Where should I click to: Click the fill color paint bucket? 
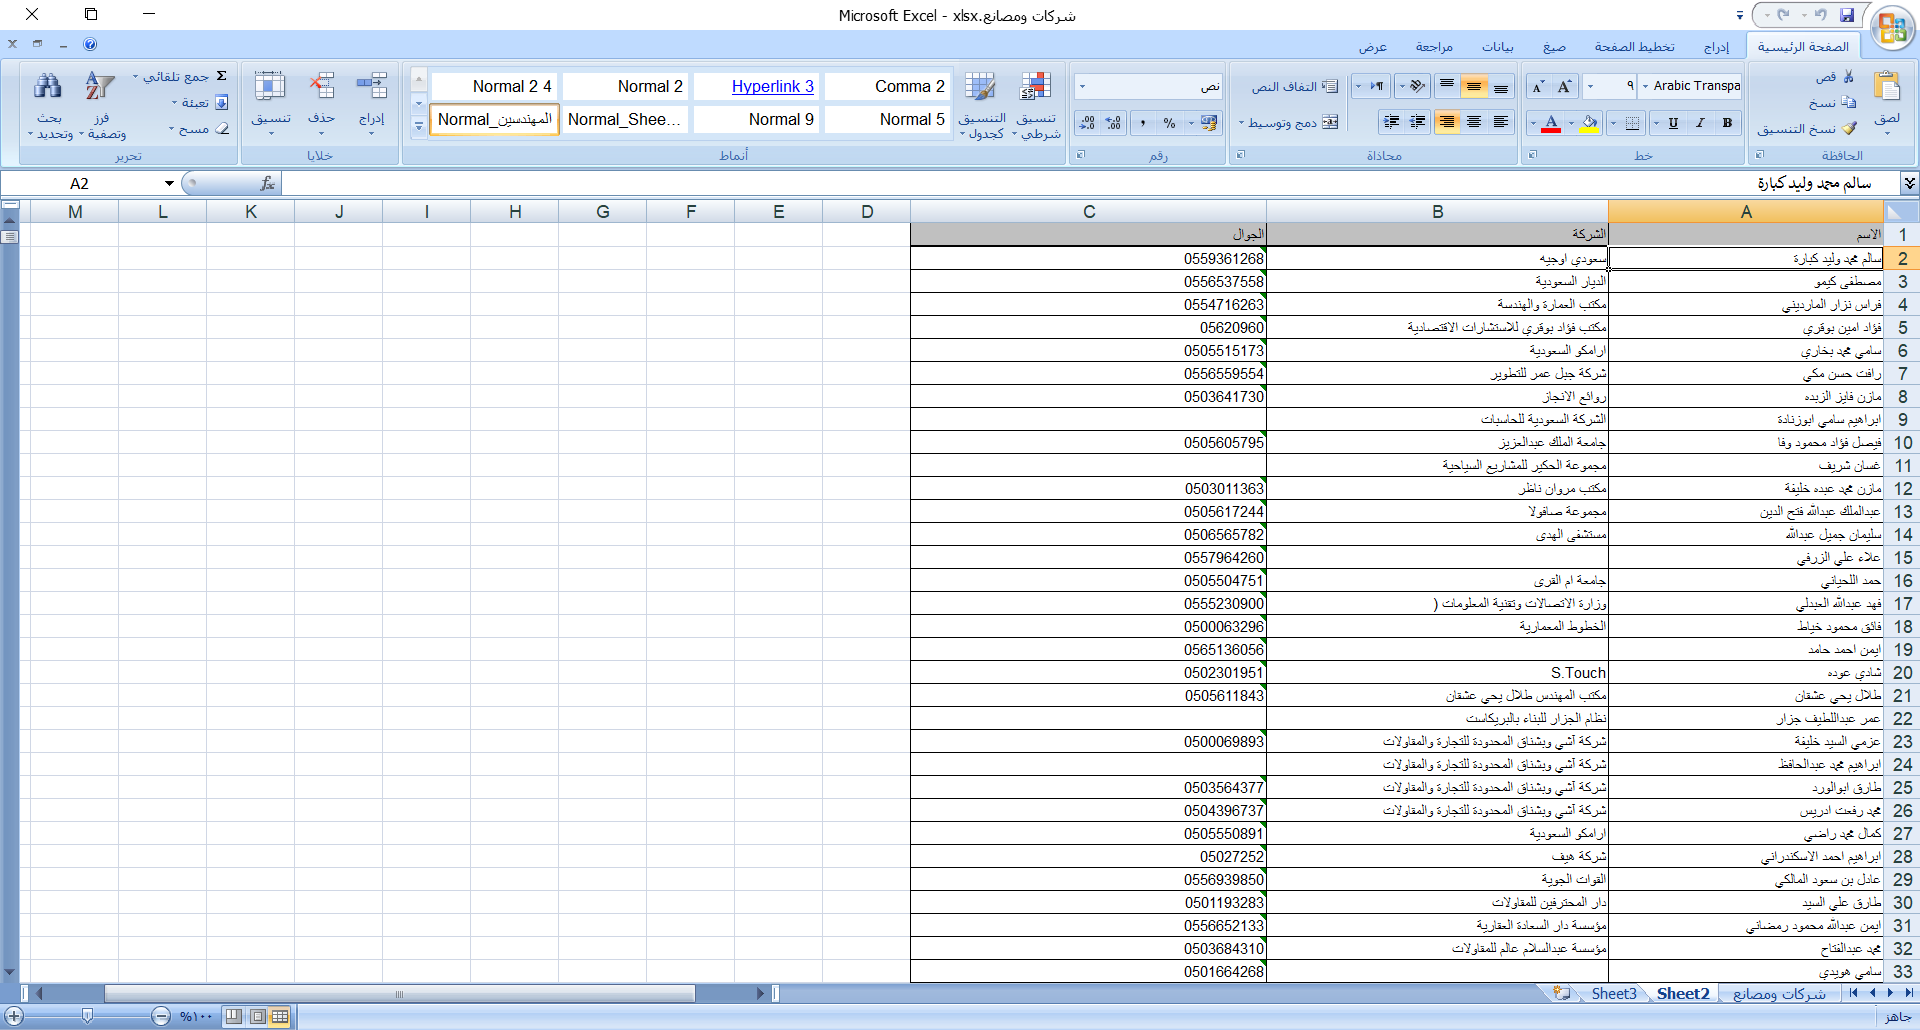1590,123
